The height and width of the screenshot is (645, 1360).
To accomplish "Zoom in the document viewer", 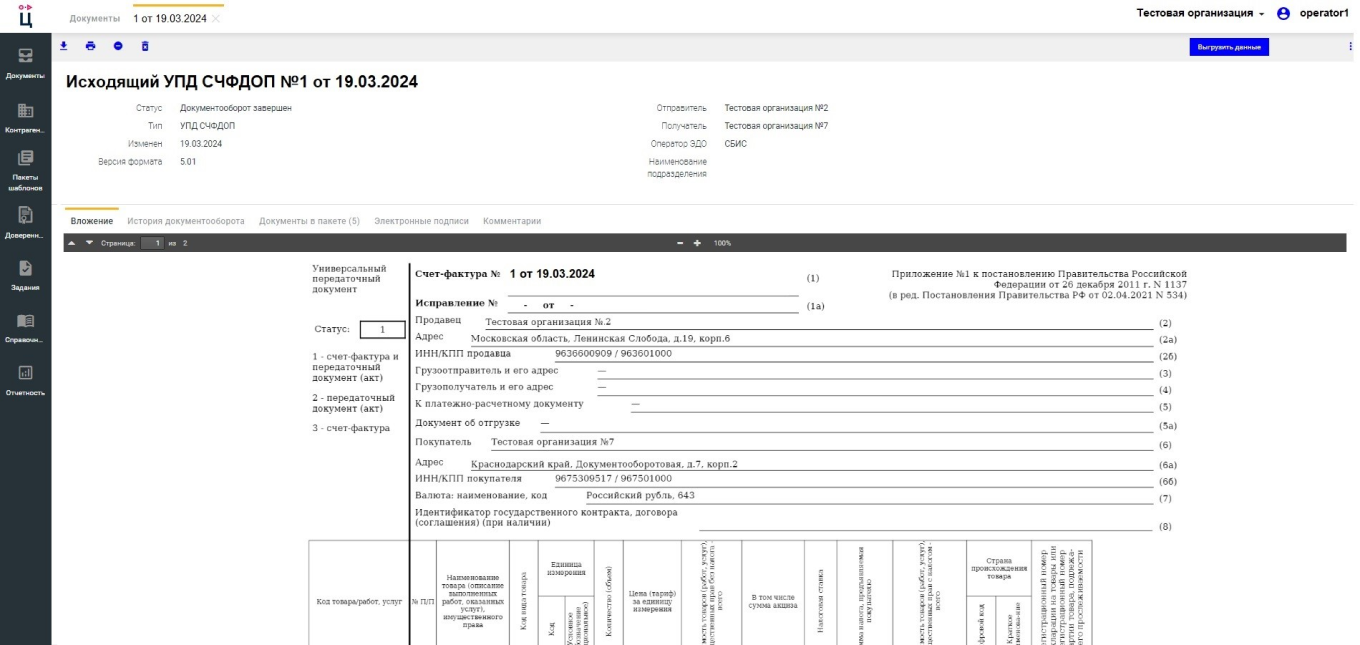I will coord(697,243).
